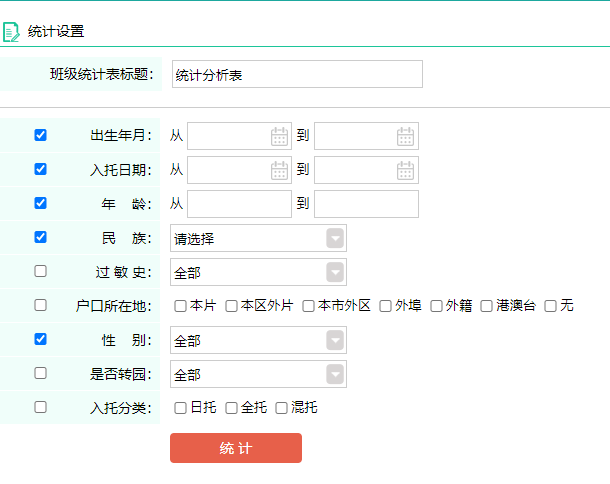
Task: Uncheck the 出生年月 row checkbox
Action: 40,135
